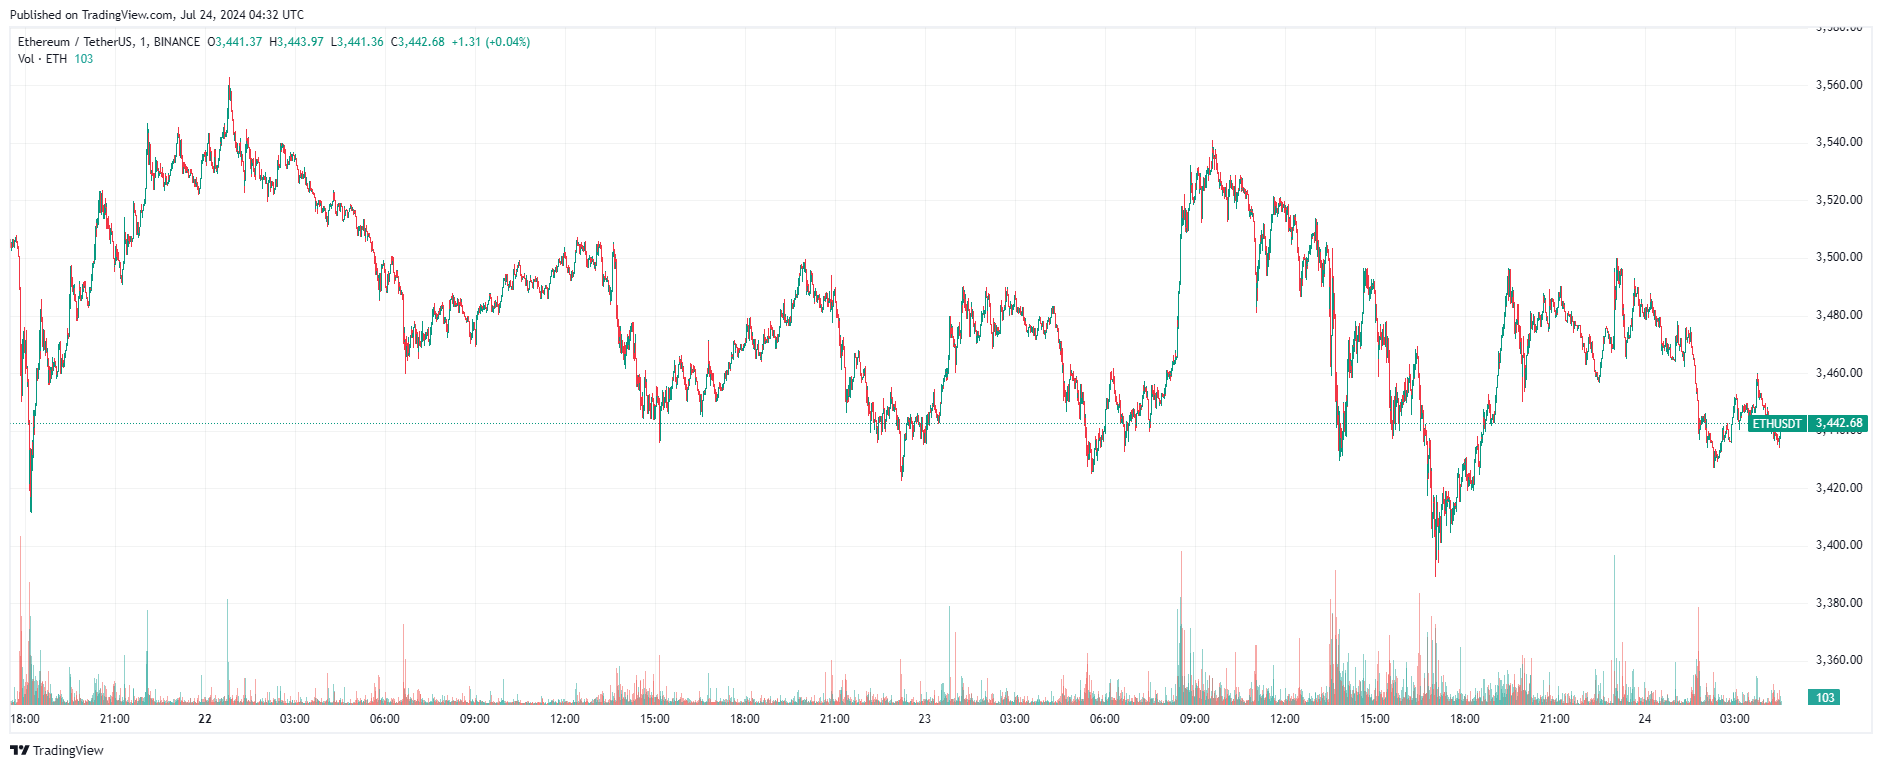Click the 3,540.00 price axis label
This screenshot has height=768, width=1882.
tap(1839, 142)
